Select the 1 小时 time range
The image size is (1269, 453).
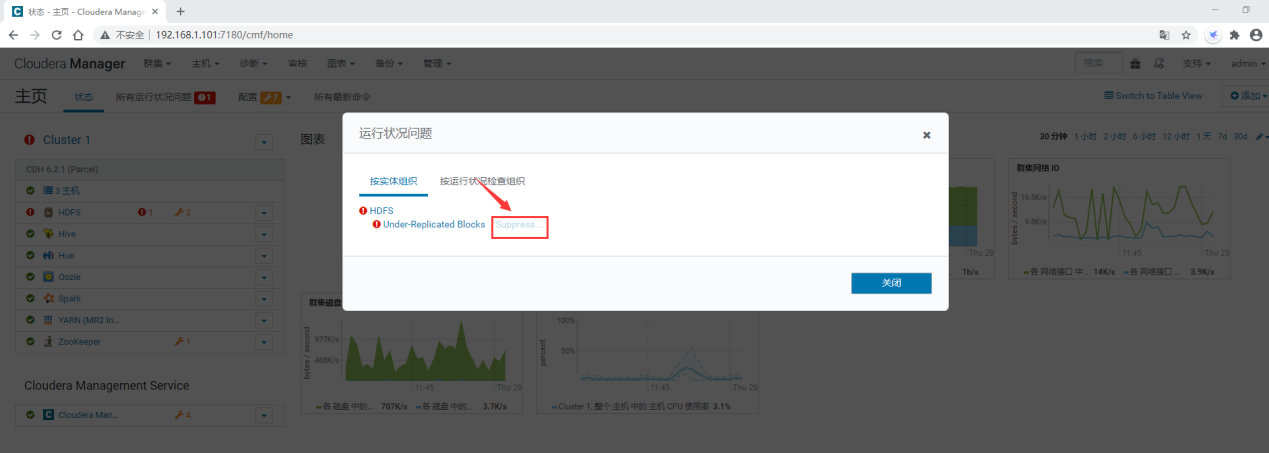[x=1085, y=136]
